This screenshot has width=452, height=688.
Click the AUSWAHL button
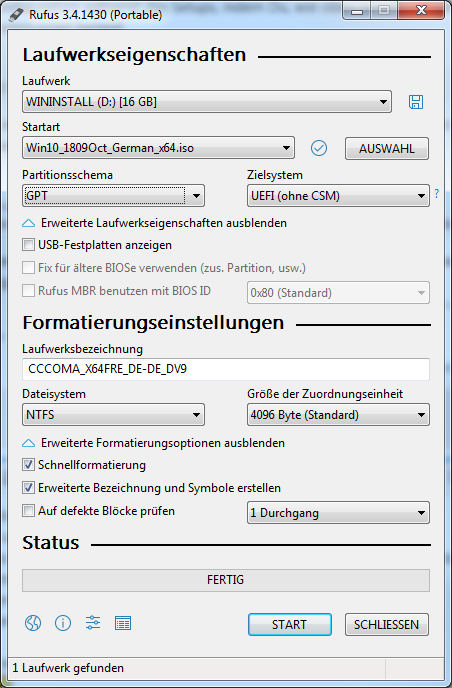[x=387, y=148]
